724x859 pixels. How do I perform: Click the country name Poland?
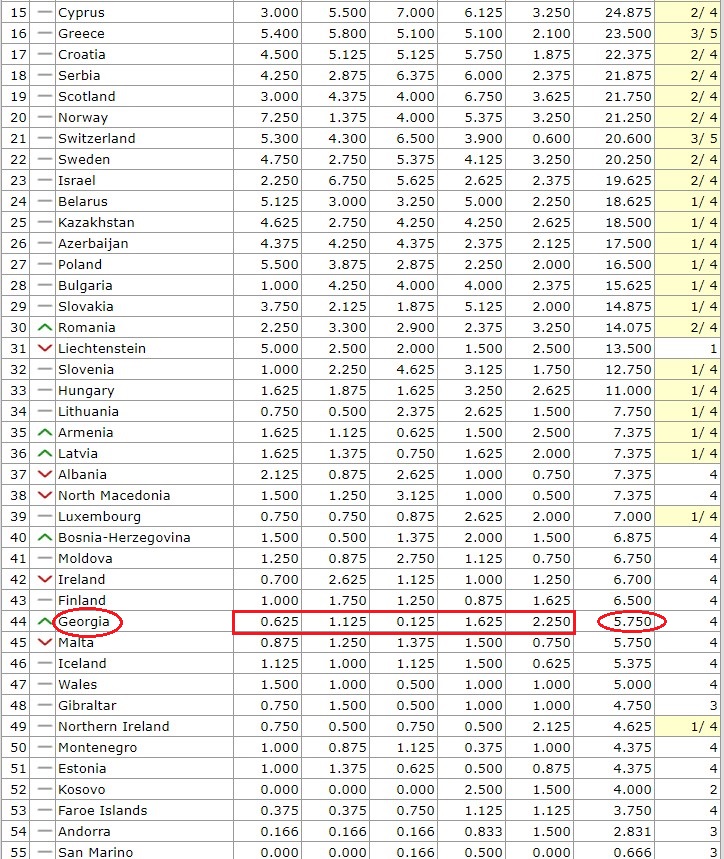tap(80, 265)
